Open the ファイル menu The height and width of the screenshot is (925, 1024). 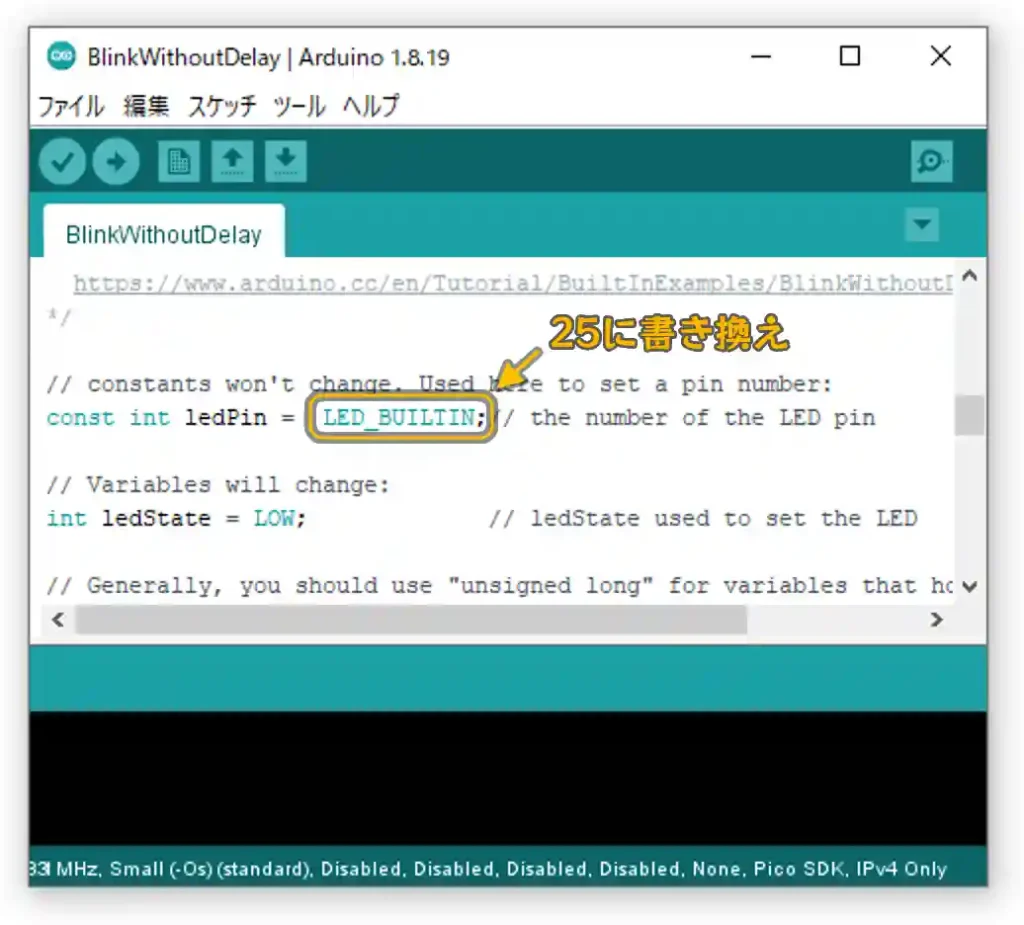point(71,106)
